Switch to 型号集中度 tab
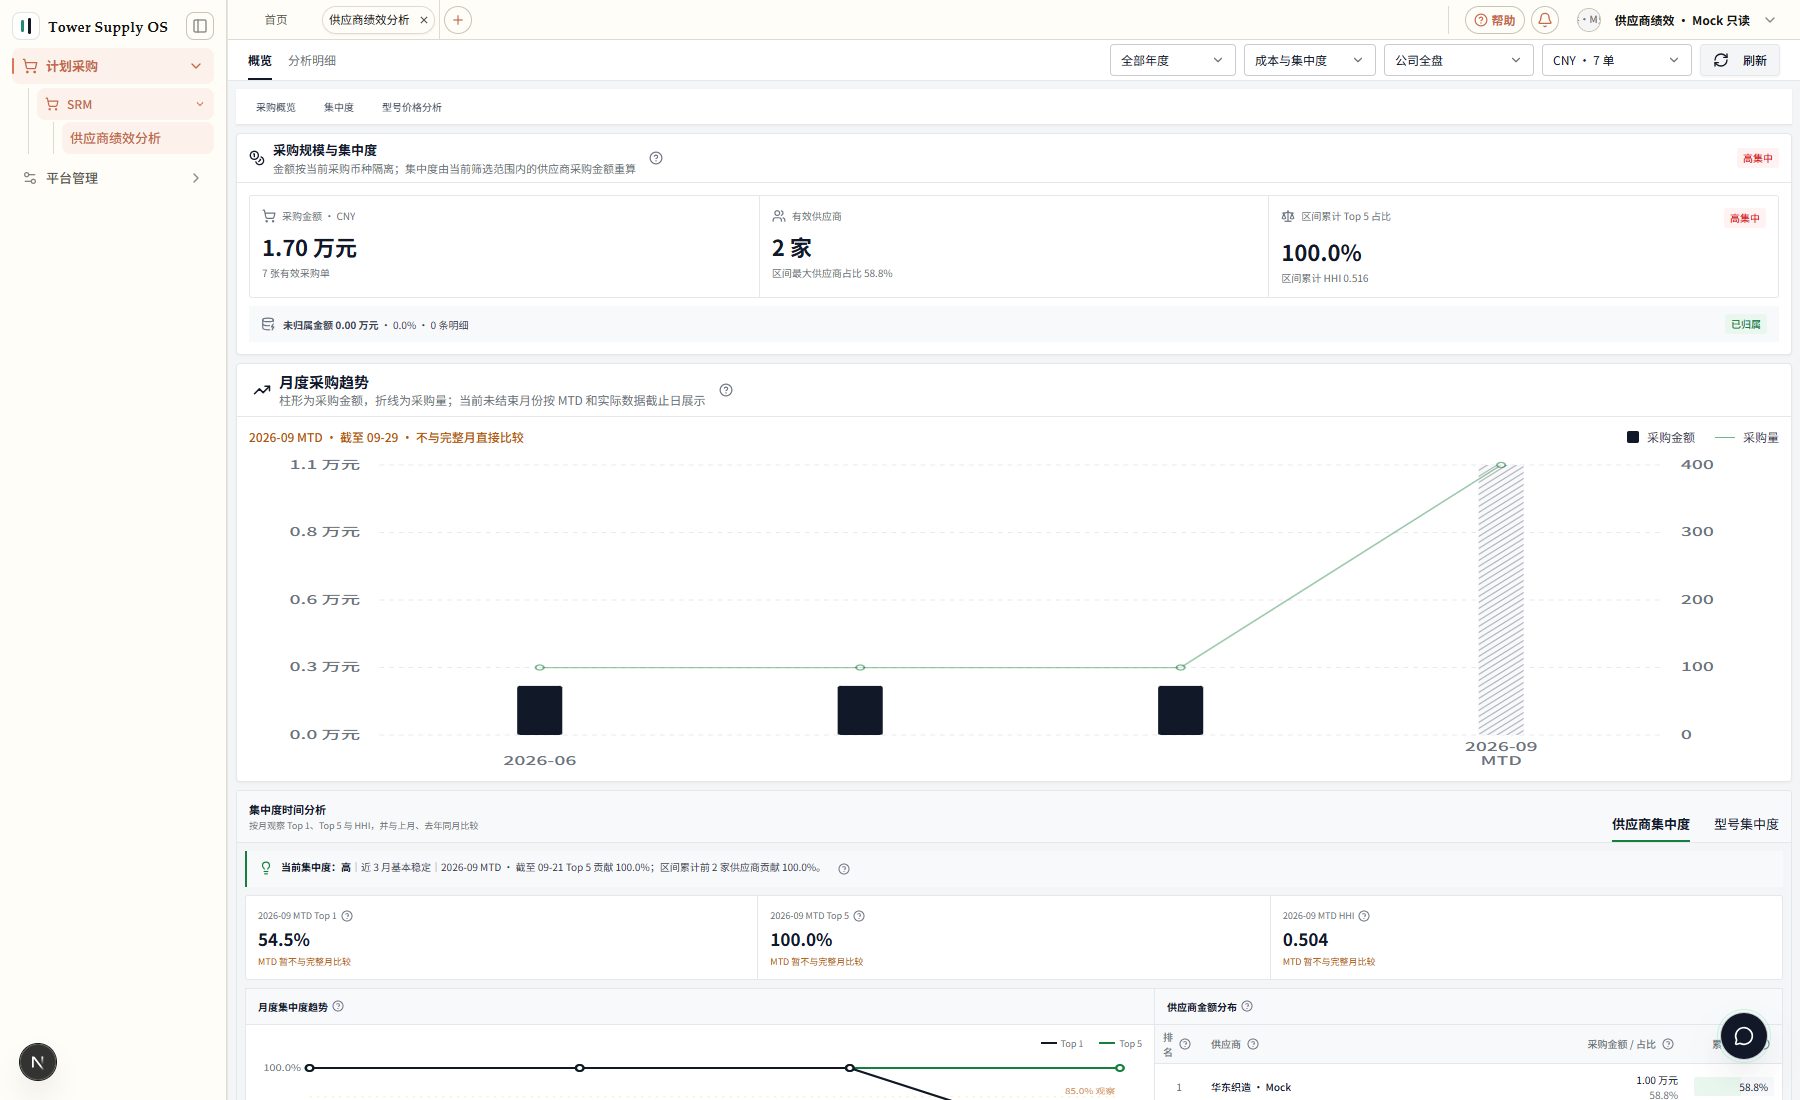 pos(1746,824)
